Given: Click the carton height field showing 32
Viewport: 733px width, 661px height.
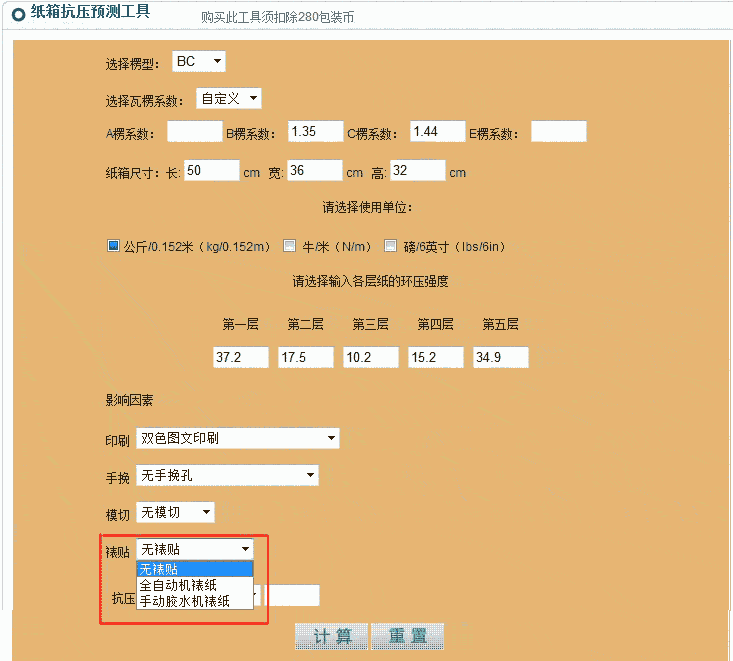Looking at the screenshot, I should pyautogui.click(x=417, y=171).
